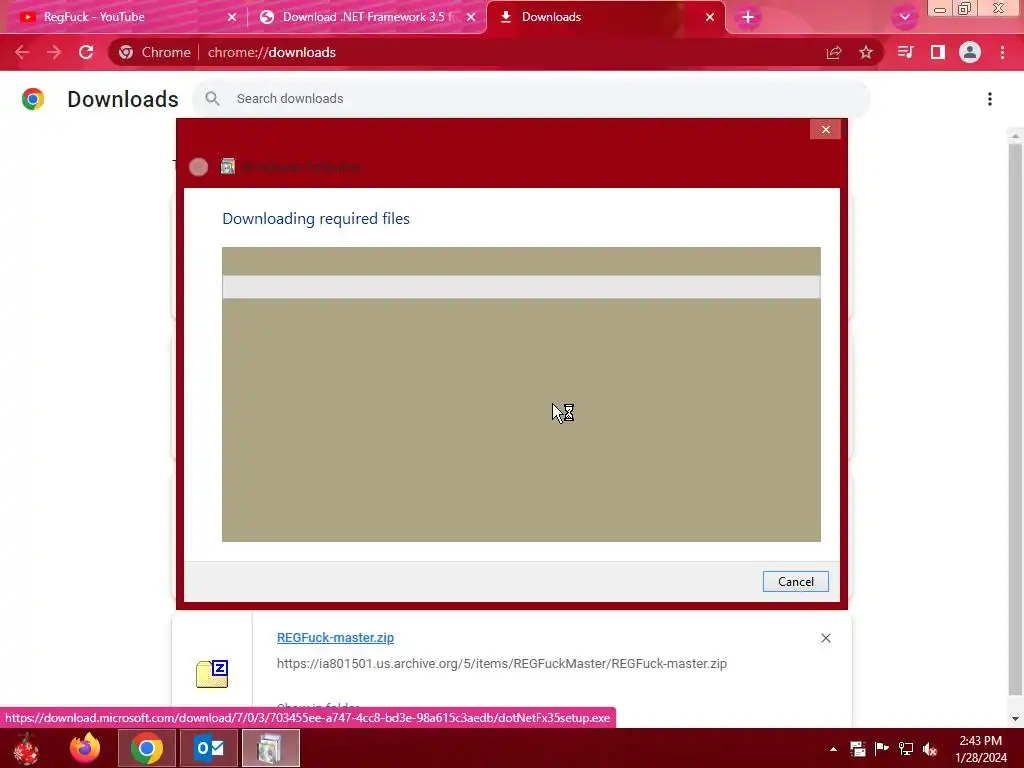Click the muted volume tray icon

tap(930, 748)
